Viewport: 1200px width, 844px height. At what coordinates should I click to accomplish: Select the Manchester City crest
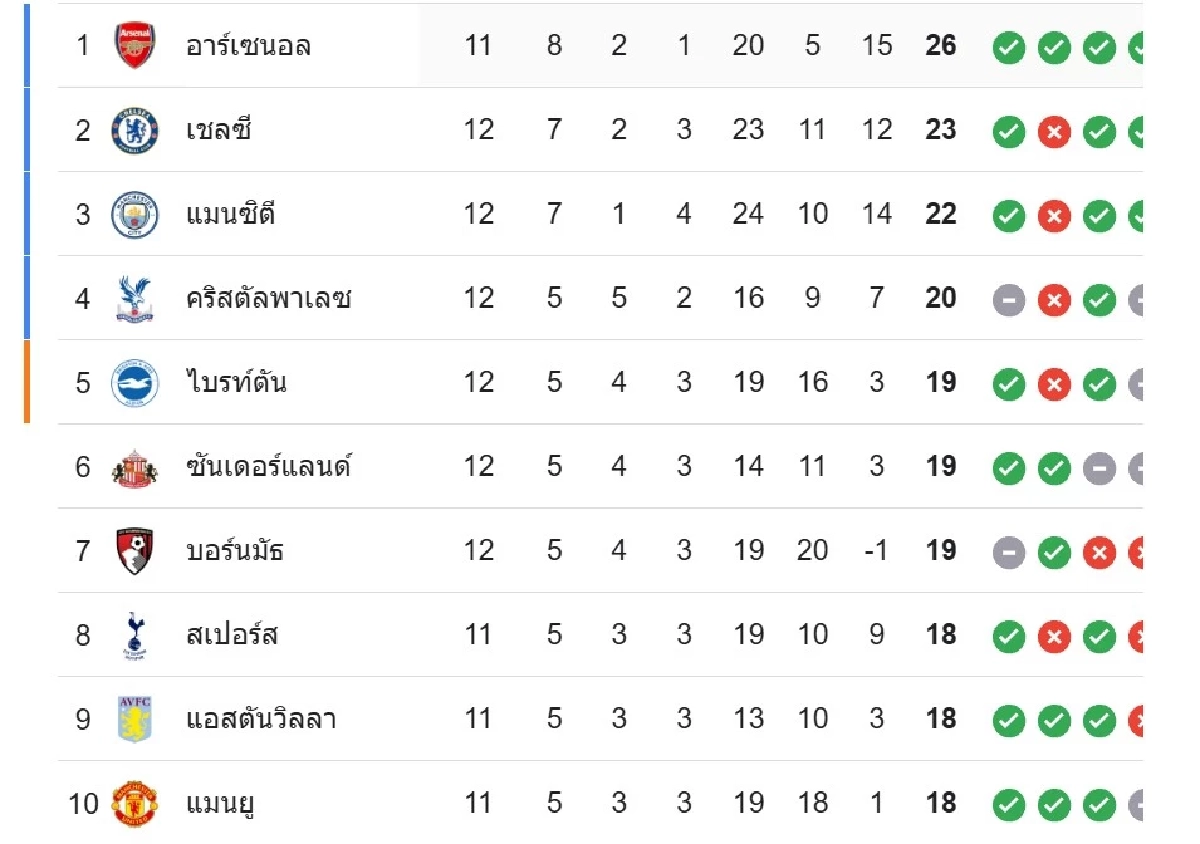[x=134, y=214]
